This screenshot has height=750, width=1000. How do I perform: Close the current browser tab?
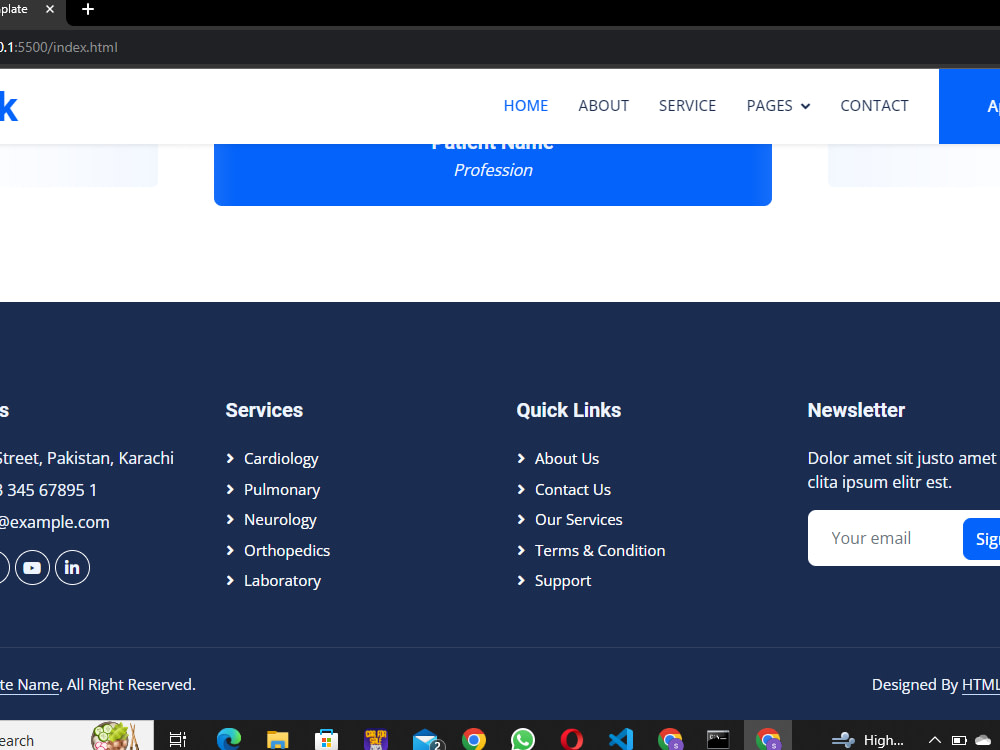(x=50, y=10)
